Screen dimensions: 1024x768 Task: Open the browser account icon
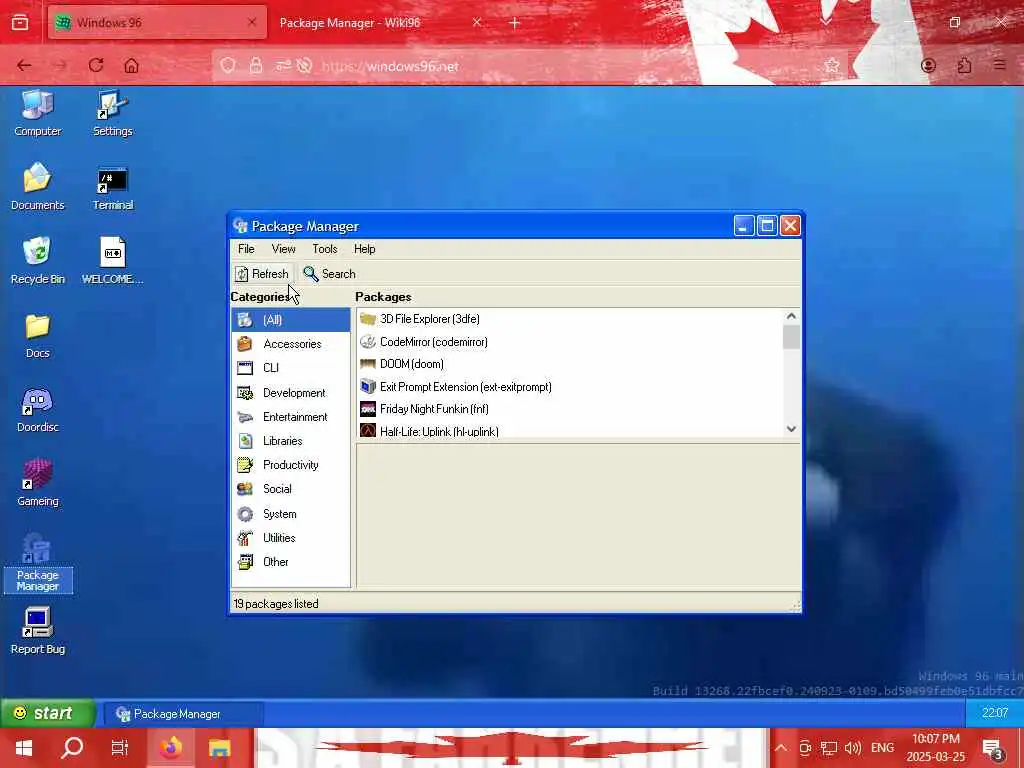[x=928, y=65]
